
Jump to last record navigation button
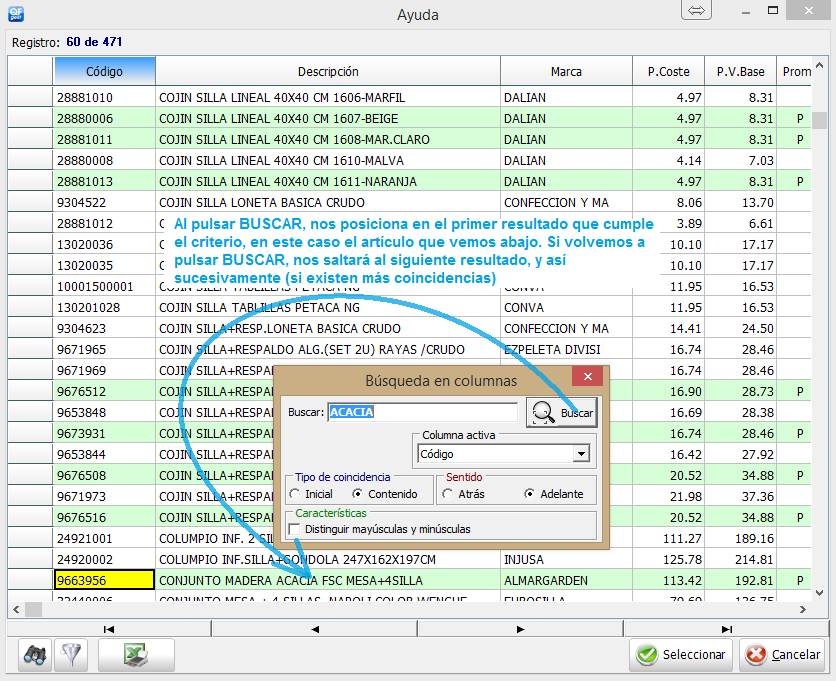[726, 629]
